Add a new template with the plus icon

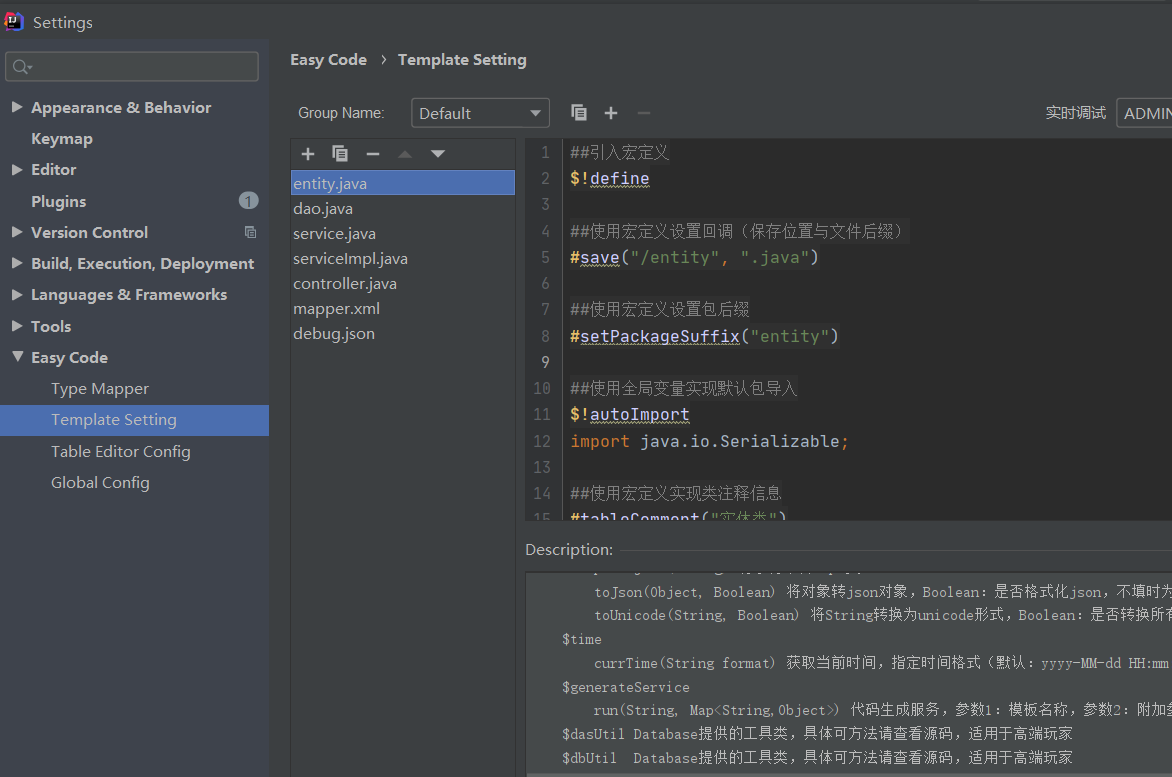point(307,154)
